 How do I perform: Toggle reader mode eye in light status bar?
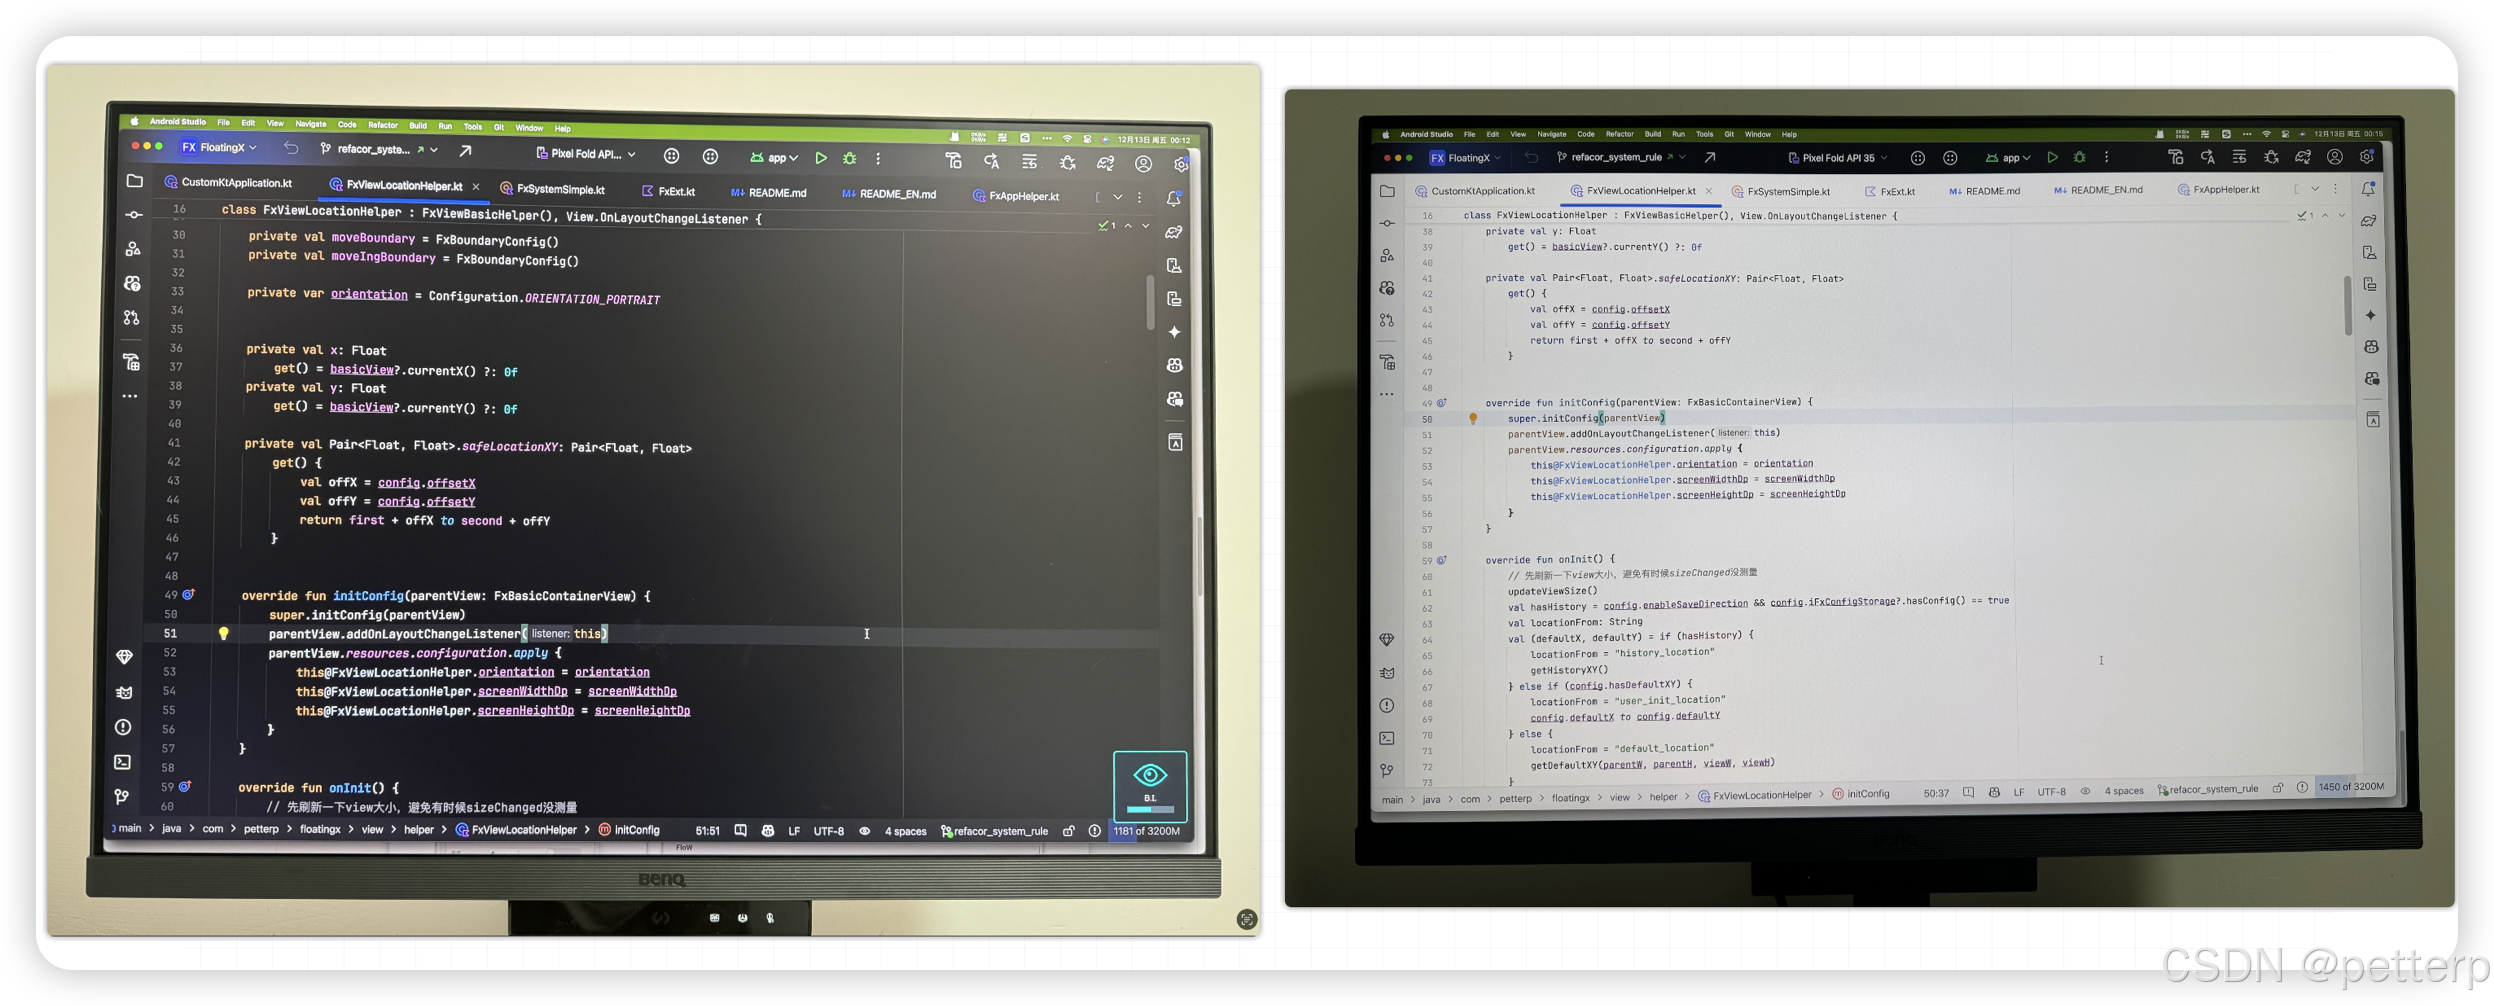[2085, 791]
